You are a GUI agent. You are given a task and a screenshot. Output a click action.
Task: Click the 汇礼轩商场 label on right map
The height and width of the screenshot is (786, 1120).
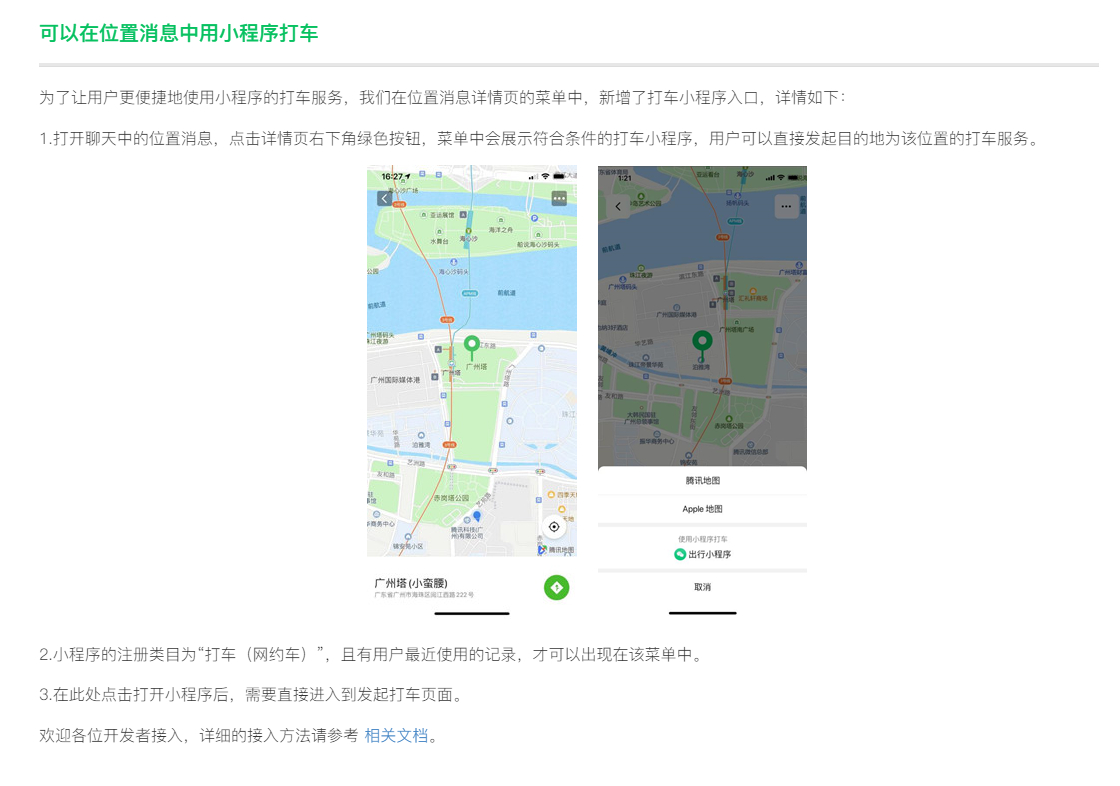pos(753,299)
